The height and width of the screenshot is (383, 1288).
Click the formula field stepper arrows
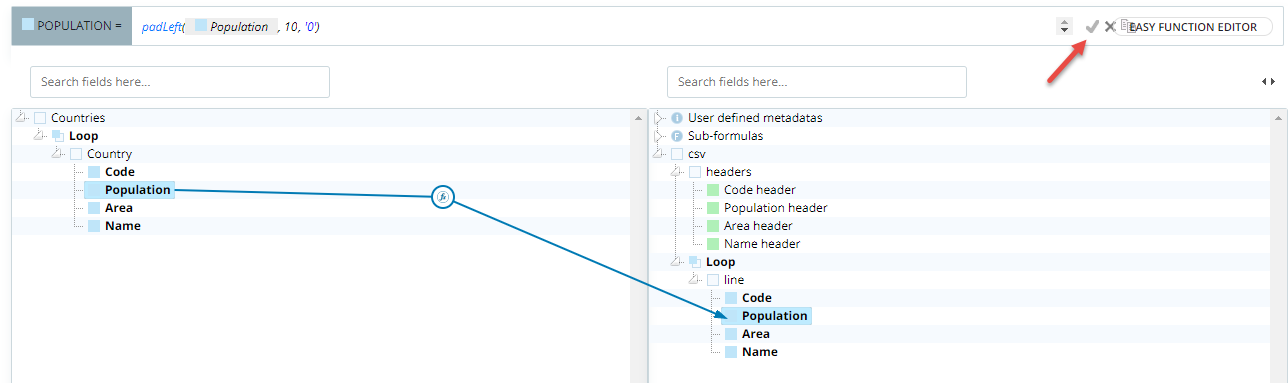1064,26
